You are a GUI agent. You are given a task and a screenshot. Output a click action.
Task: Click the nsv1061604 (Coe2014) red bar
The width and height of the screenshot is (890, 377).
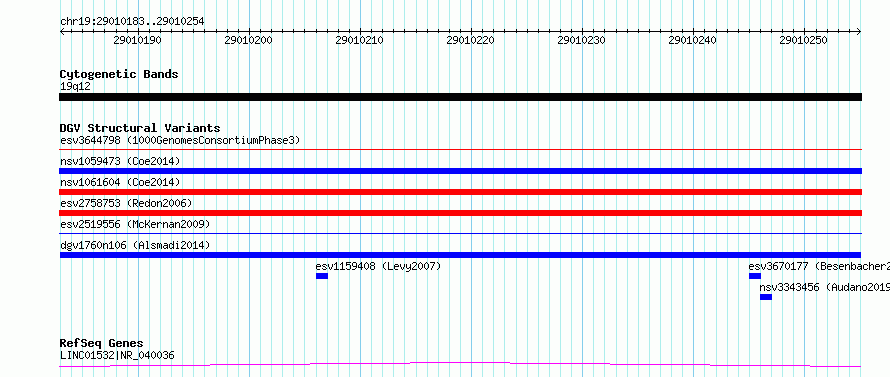click(x=460, y=192)
